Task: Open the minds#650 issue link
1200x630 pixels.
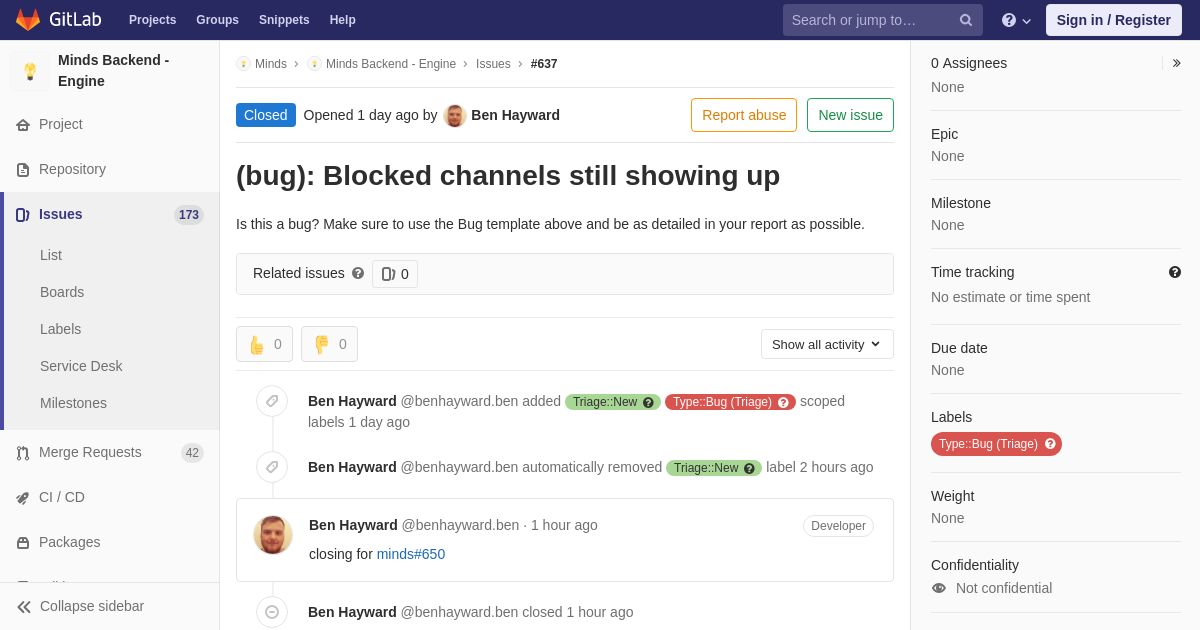Action: coord(411,554)
